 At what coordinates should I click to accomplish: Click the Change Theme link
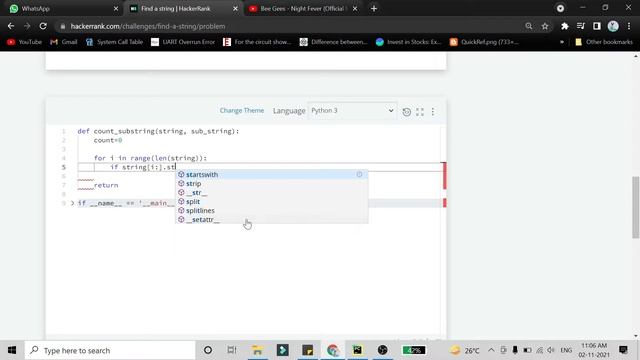pos(242,111)
